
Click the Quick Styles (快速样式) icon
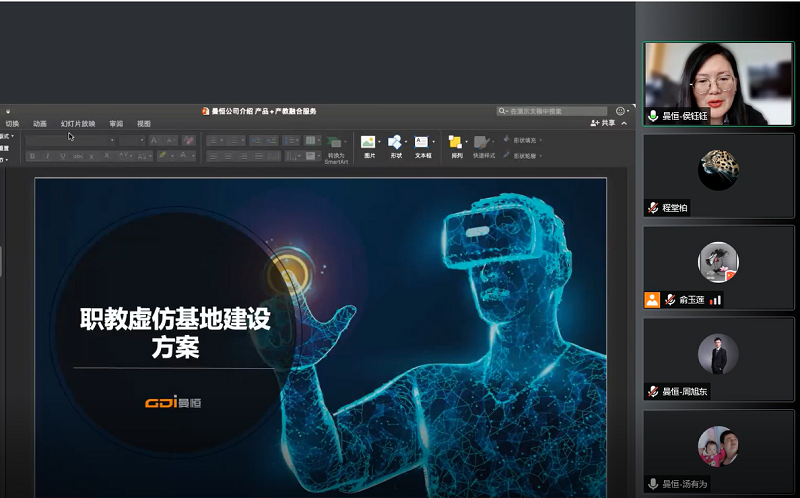(x=482, y=143)
